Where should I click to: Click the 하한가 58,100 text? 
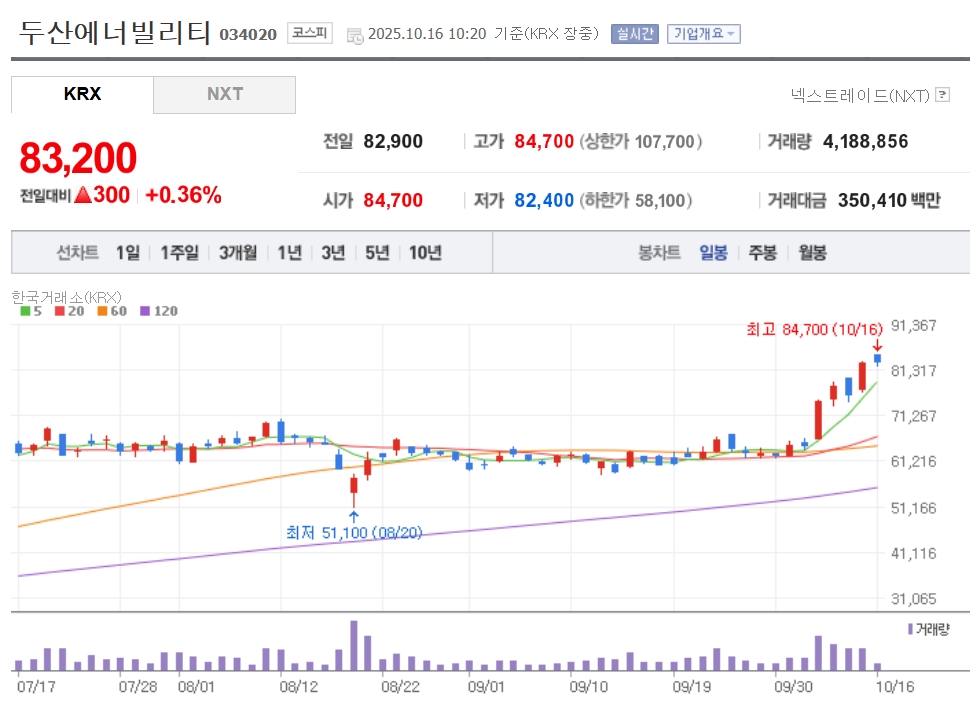(635, 200)
